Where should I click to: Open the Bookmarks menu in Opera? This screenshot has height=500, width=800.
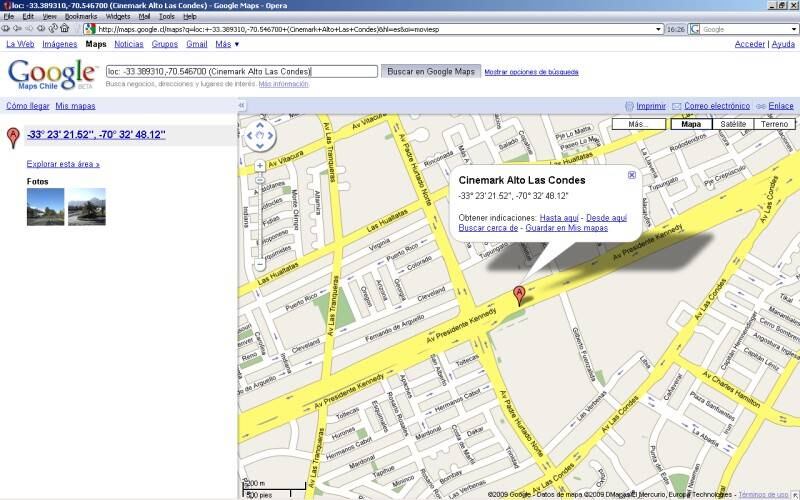(x=81, y=17)
